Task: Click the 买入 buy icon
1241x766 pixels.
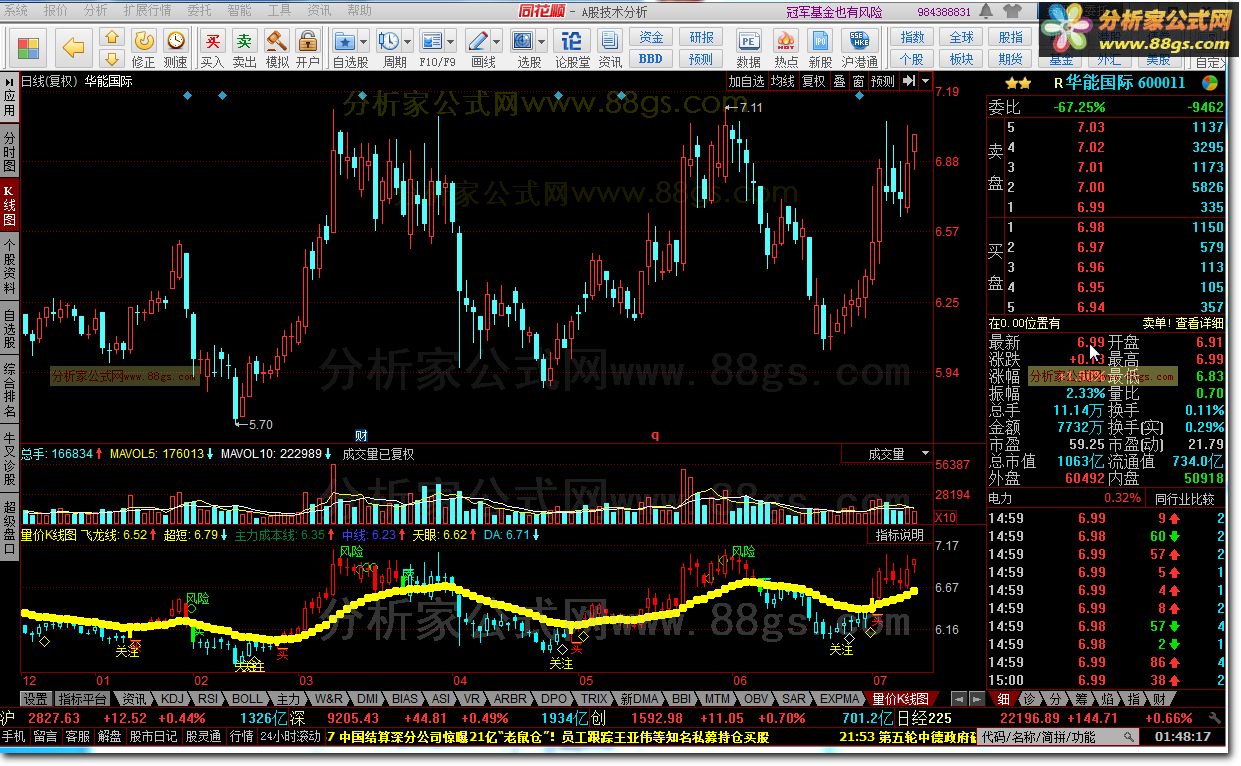Action: point(212,40)
